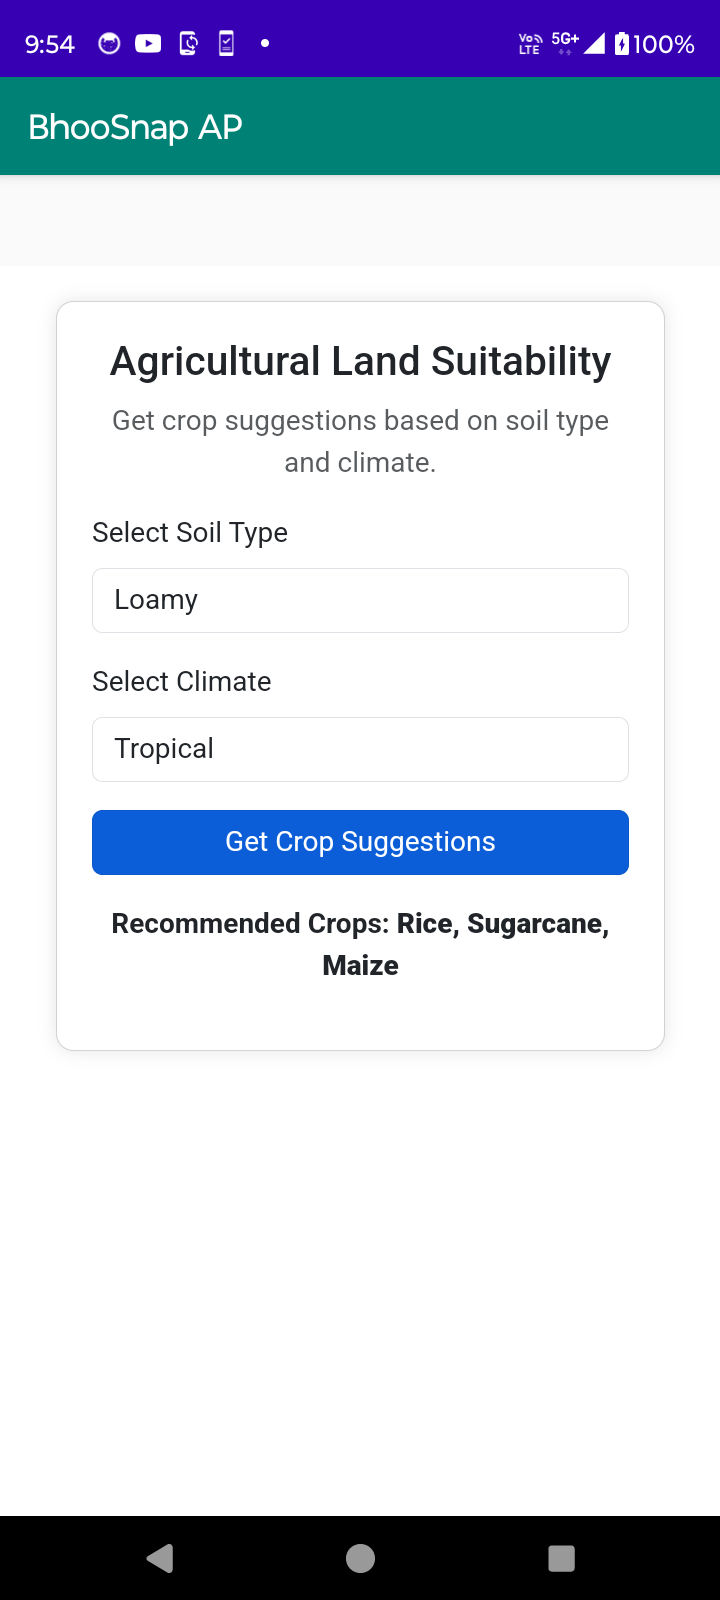This screenshot has height=1600, width=720.
Task: Tap the checklist device notification icon
Action: pos(226,43)
